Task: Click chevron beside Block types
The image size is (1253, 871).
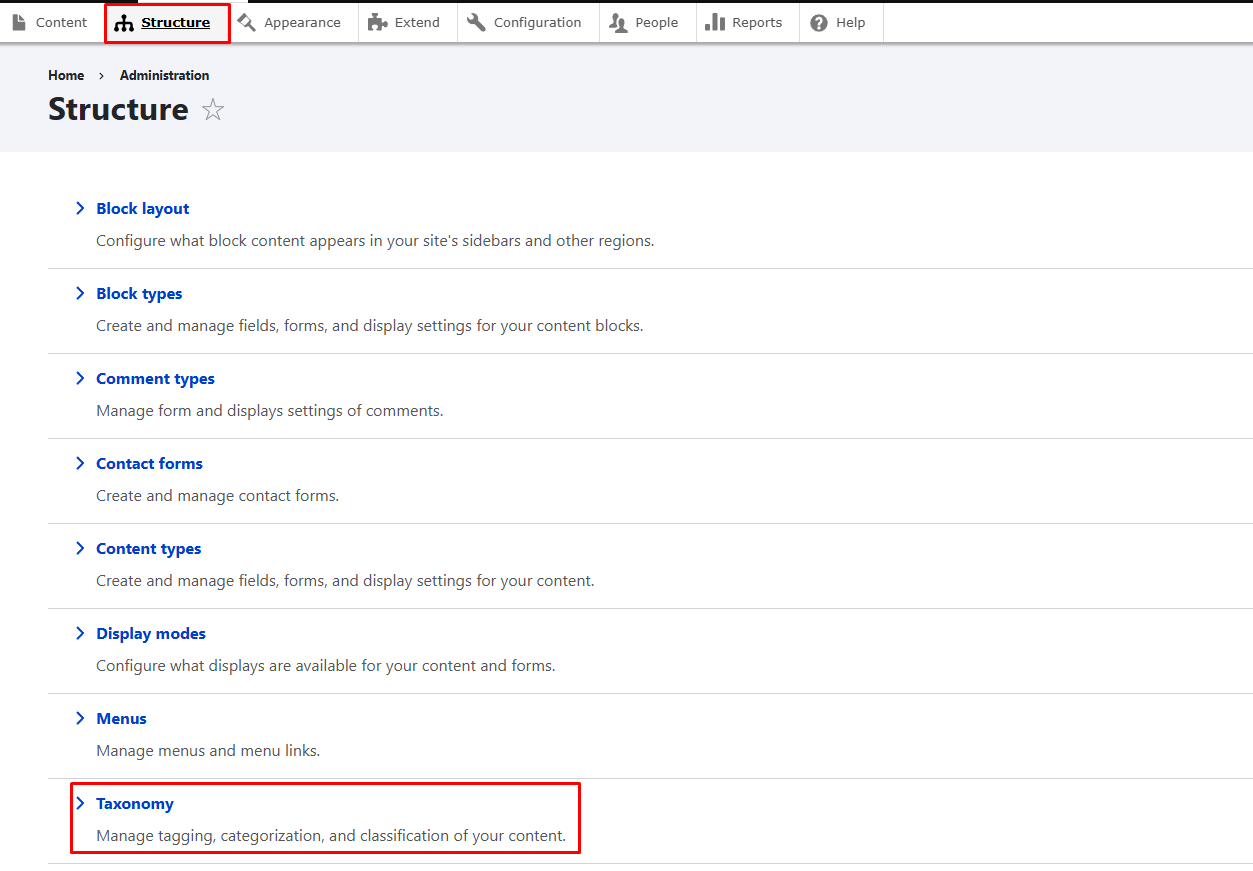Action: point(80,293)
